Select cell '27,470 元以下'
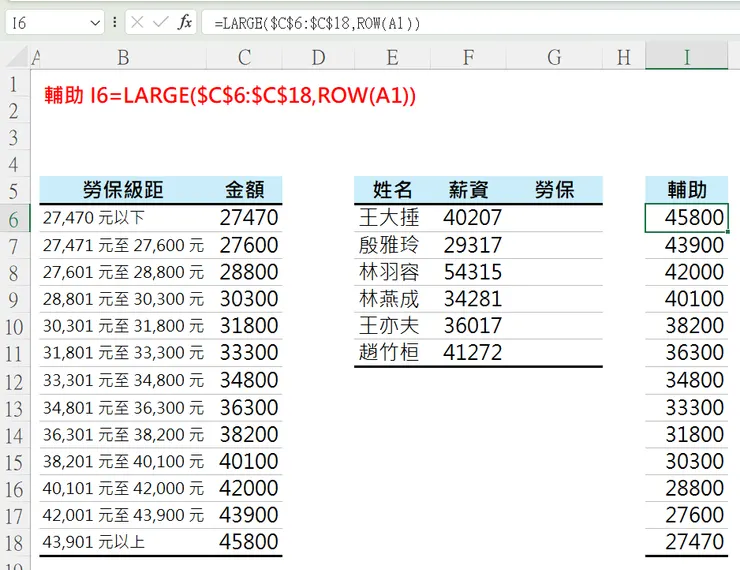The height and width of the screenshot is (570, 740). pyautogui.click(x=123, y=218)
